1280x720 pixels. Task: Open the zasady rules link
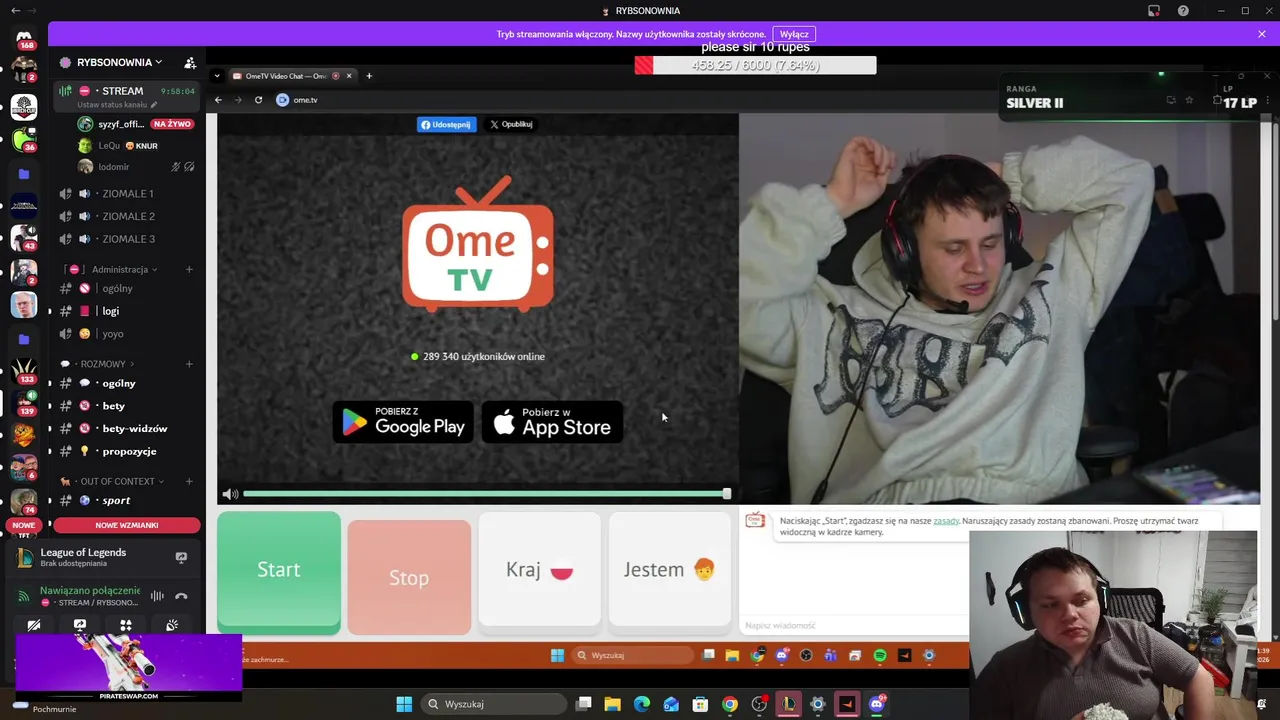[x=946, y=521]
